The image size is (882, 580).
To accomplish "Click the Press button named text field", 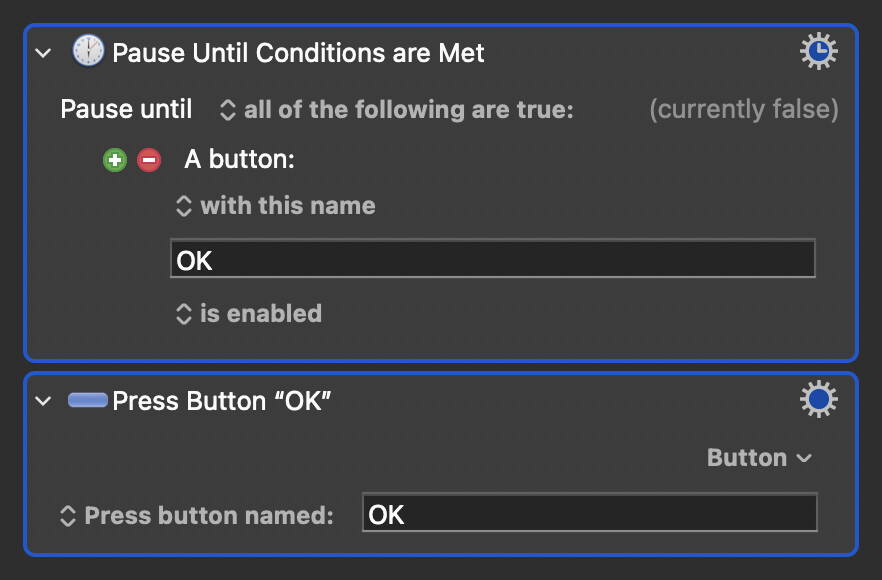I will tap(589, 514).
